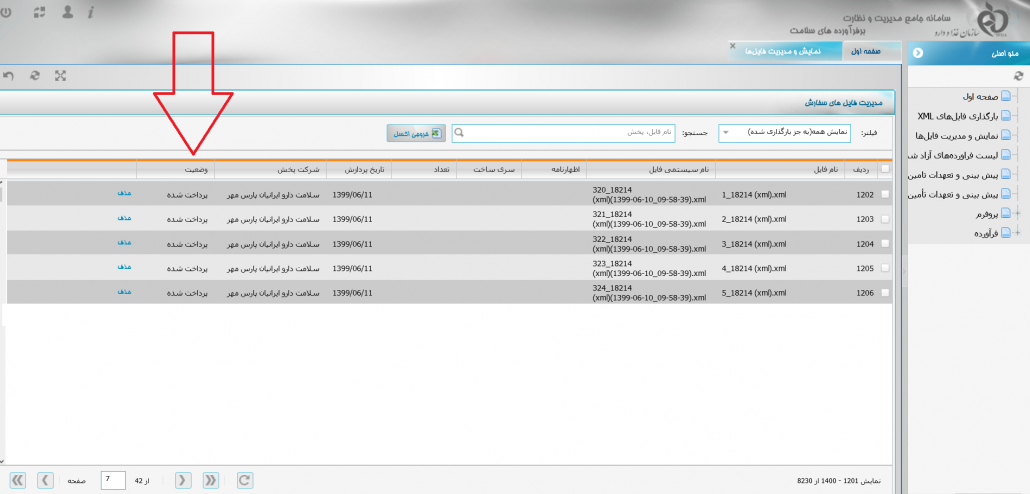Reload the table with the pager refresh icon
The width and height of the screenshot is (1030, 494).
245,481
